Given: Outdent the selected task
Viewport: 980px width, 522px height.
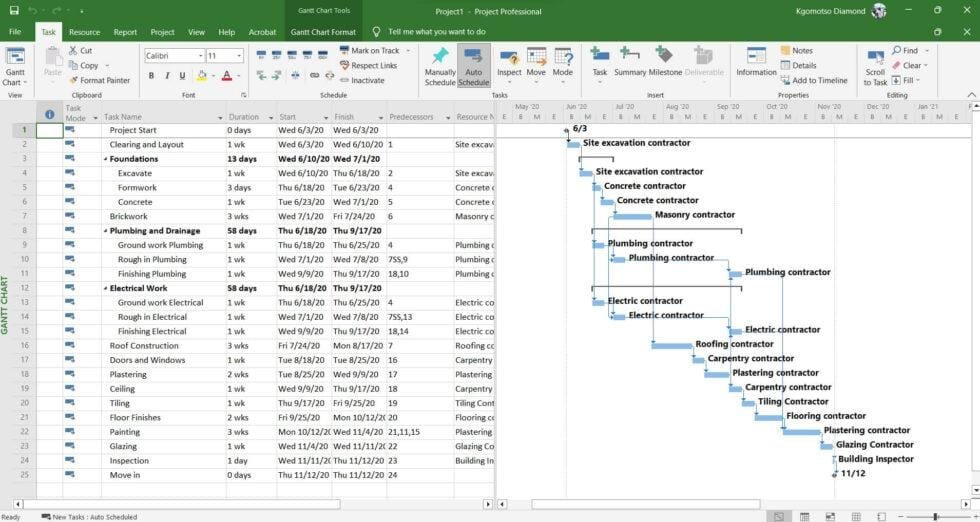Looking at the screenshot, I should point(261,76).
